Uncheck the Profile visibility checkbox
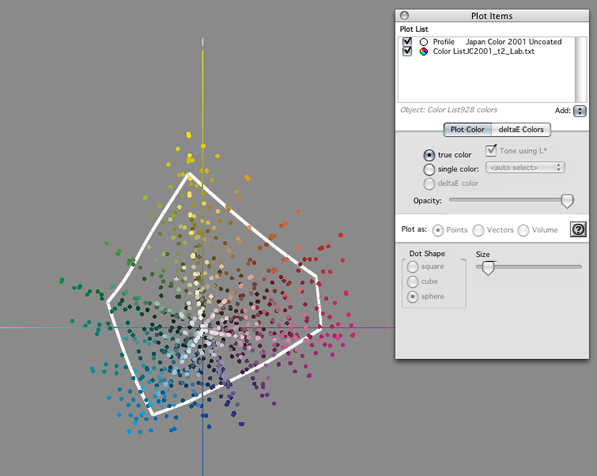This screenshot has width=597, height=476. [407, 41]
